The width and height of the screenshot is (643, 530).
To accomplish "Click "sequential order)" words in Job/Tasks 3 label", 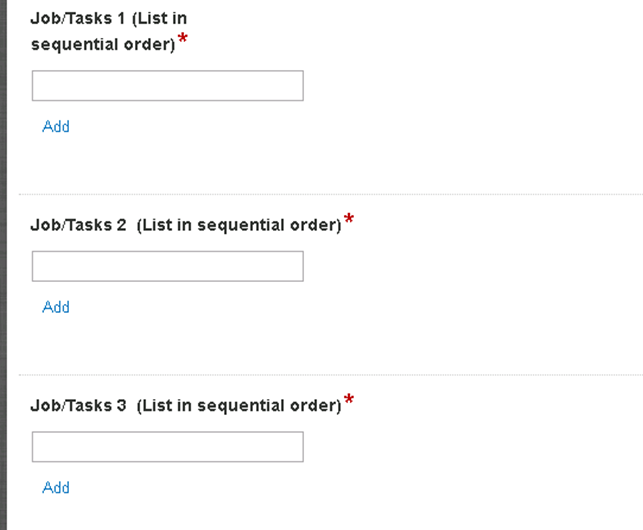I will click(269, 406).
